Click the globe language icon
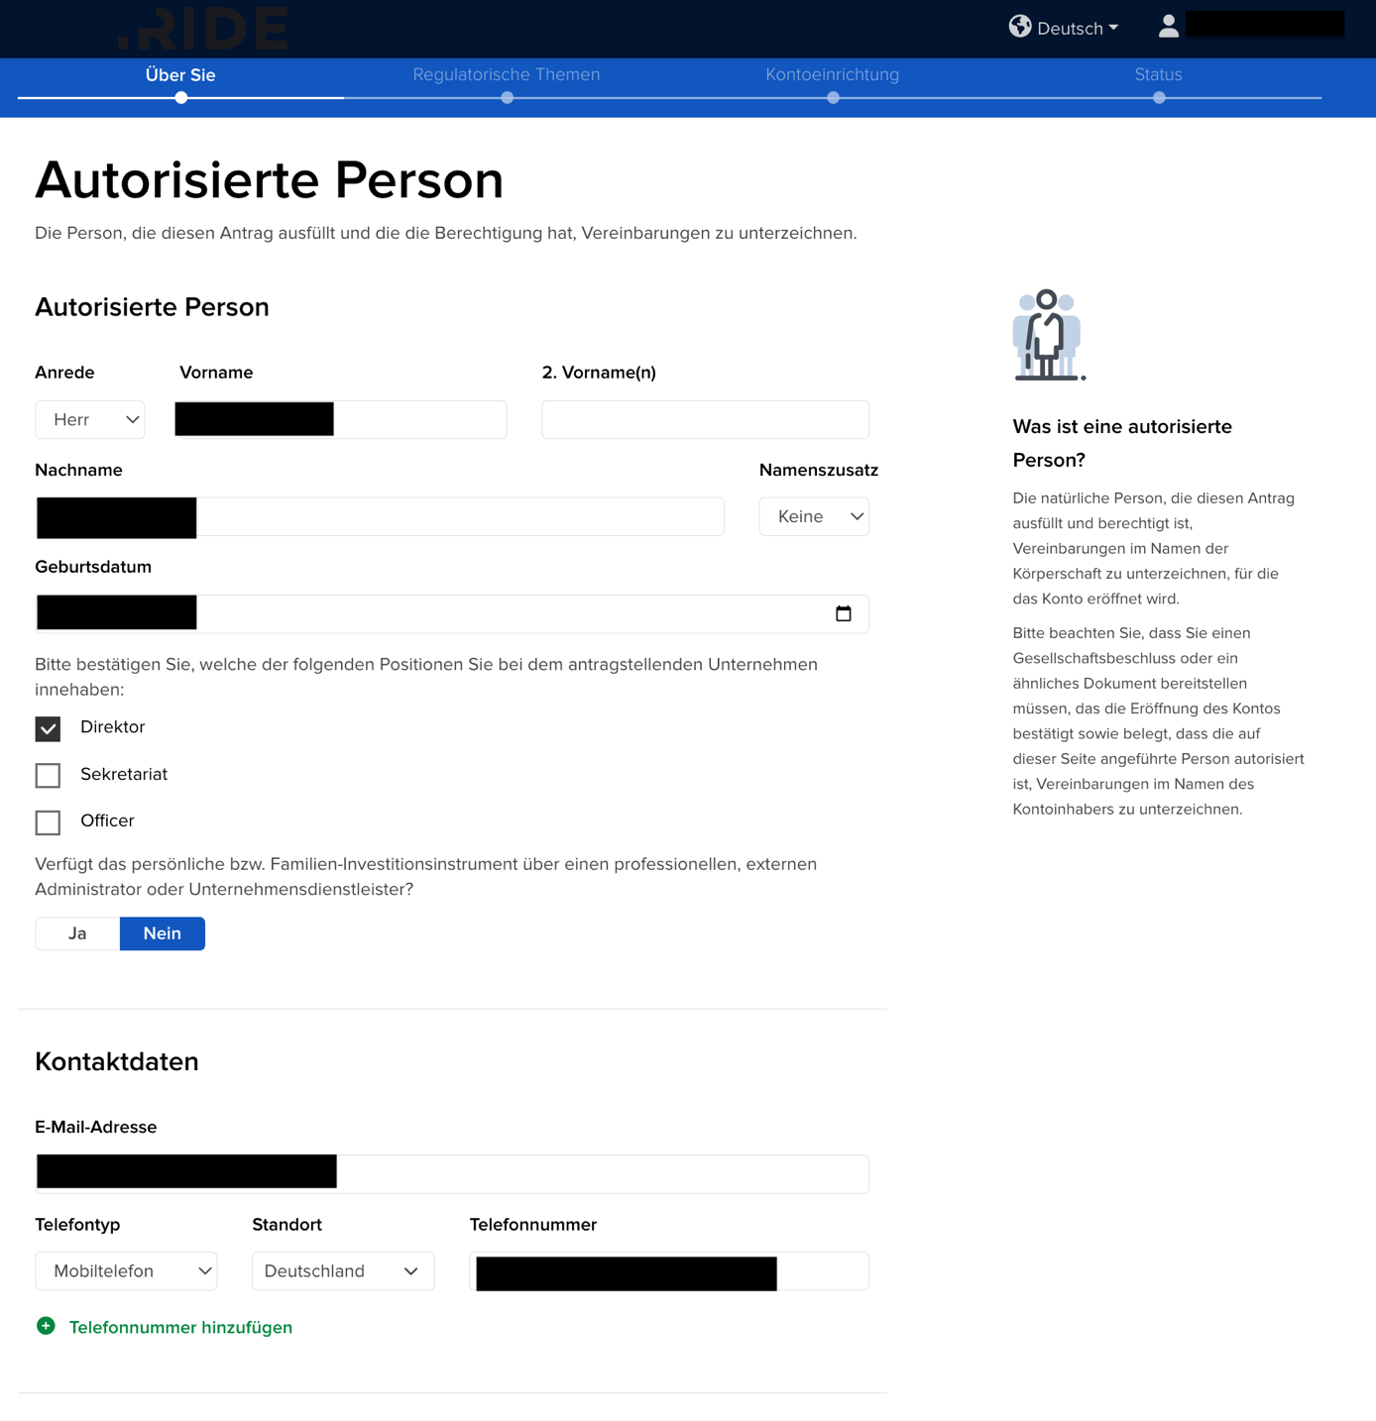 (1021, 27)
